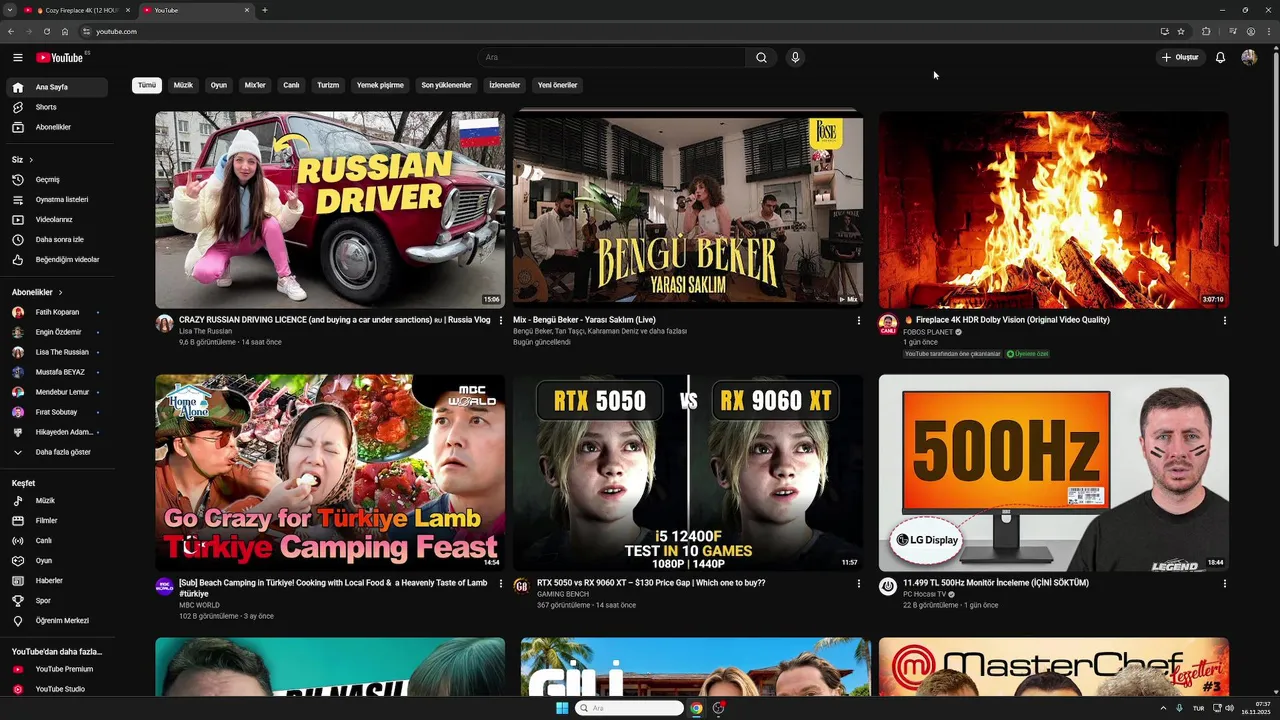Open options for RTX 5050 video
This screenshot has height=720, width=1280.
pyautogui.click(x=858, y=584)
